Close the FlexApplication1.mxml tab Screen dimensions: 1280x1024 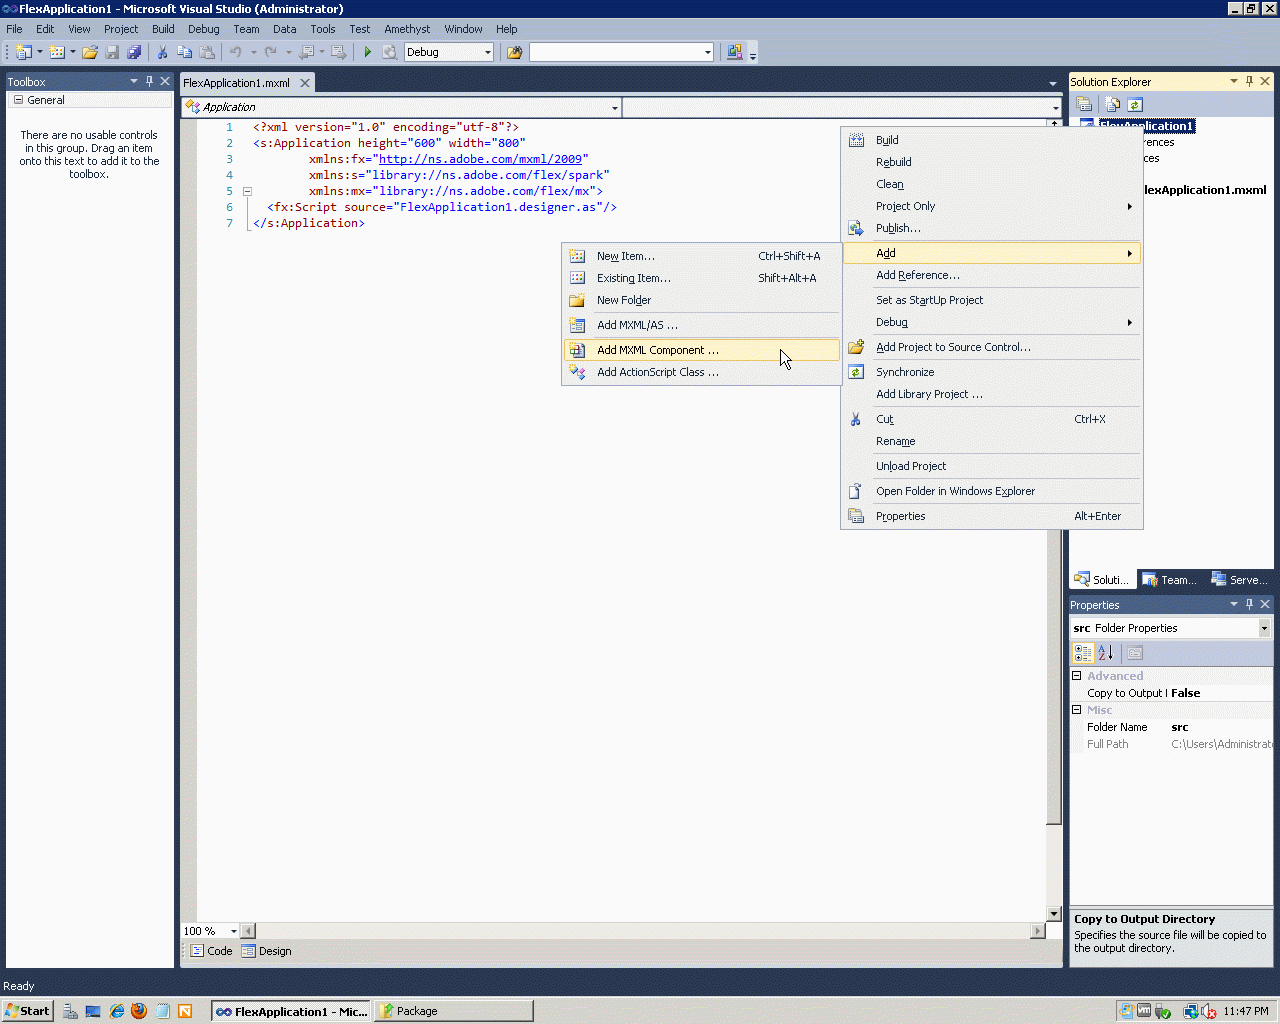pyautogui.click(x=305, y=83)
